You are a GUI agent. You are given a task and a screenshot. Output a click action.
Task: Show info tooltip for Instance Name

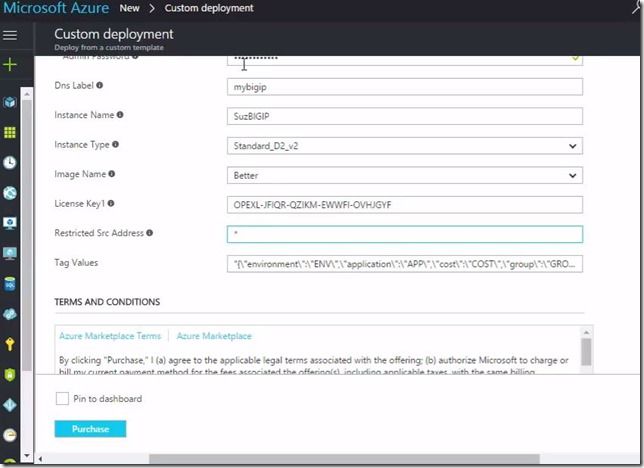coord(120,115)
